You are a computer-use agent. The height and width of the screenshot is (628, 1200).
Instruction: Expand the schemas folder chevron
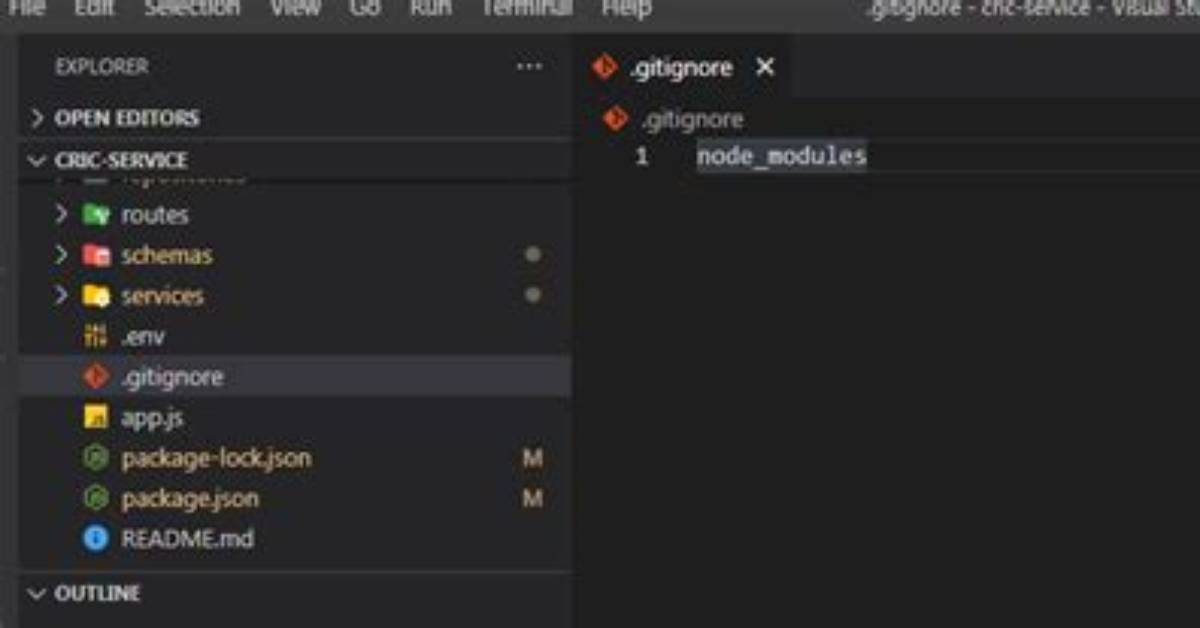coord(62,255)
